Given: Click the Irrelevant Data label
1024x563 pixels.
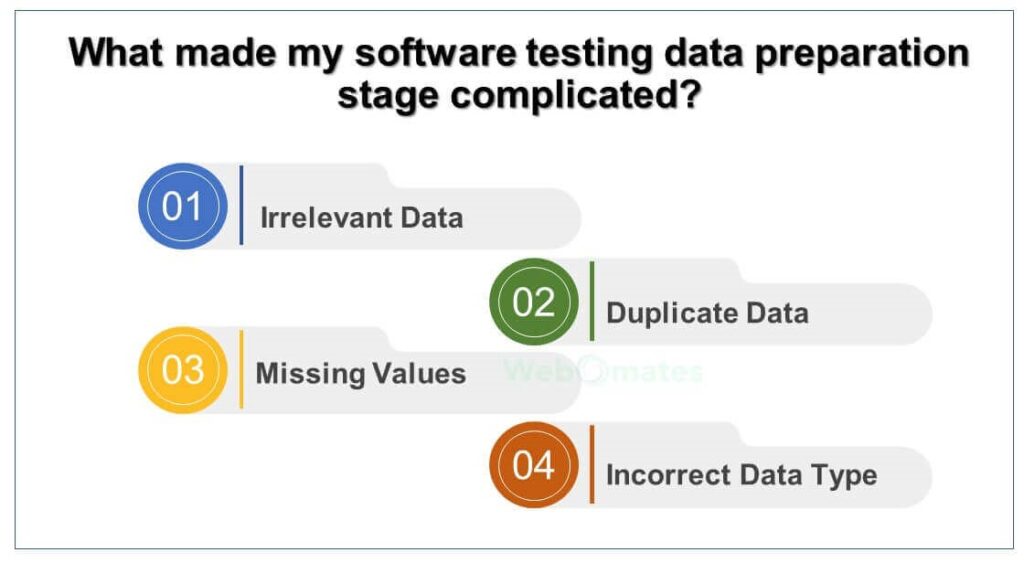Looking at the screenshot, I should pos(362,217).
